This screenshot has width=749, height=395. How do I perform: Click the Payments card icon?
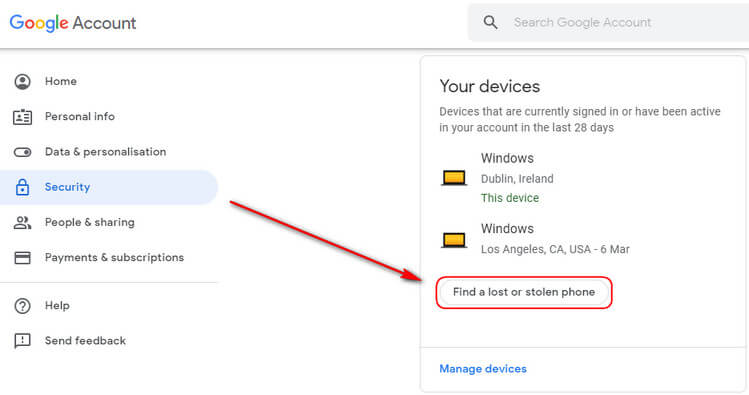point(22,258)
